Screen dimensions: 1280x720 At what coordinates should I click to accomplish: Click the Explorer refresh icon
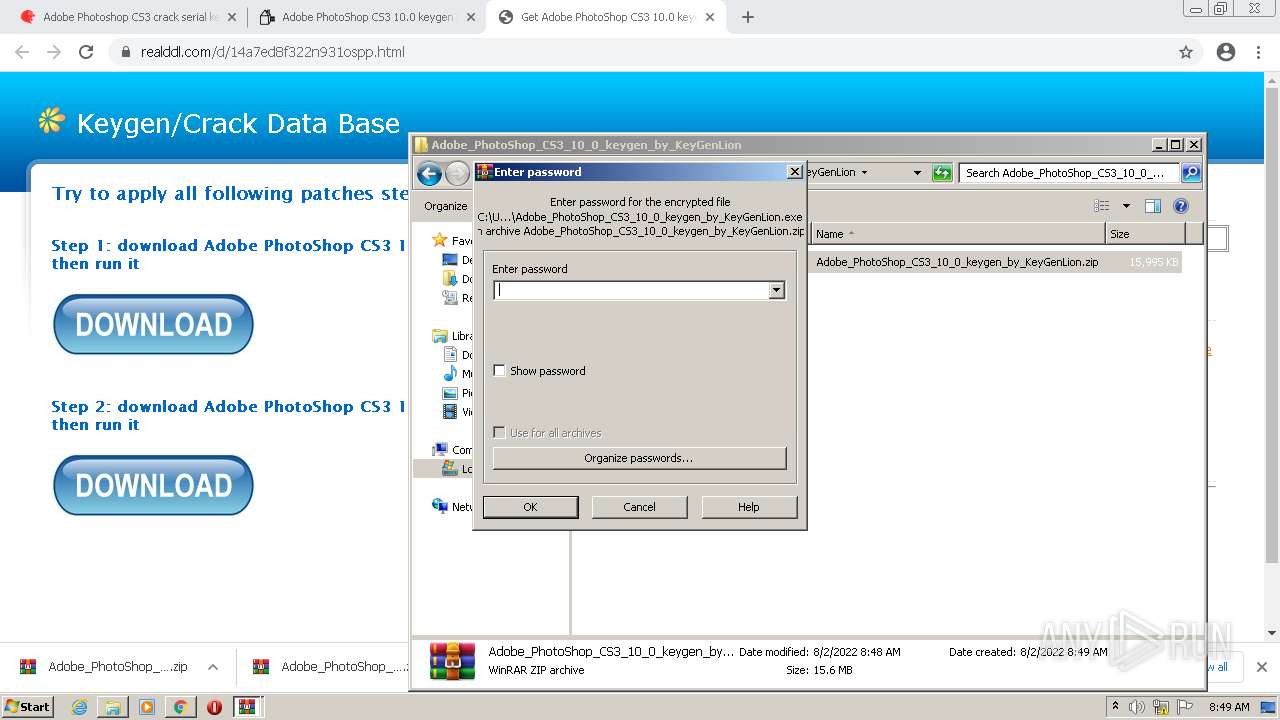(942, 173)
